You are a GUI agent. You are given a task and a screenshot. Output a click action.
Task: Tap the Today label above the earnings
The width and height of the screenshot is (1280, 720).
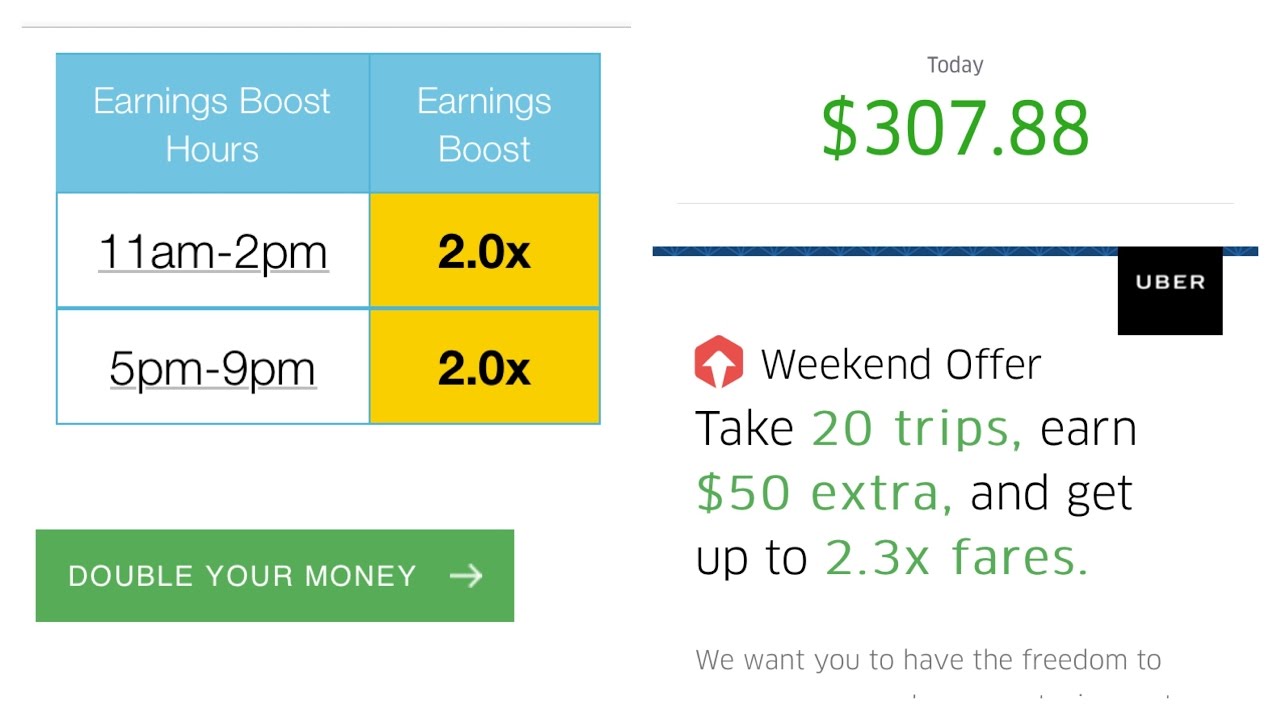tap(955, 66)
